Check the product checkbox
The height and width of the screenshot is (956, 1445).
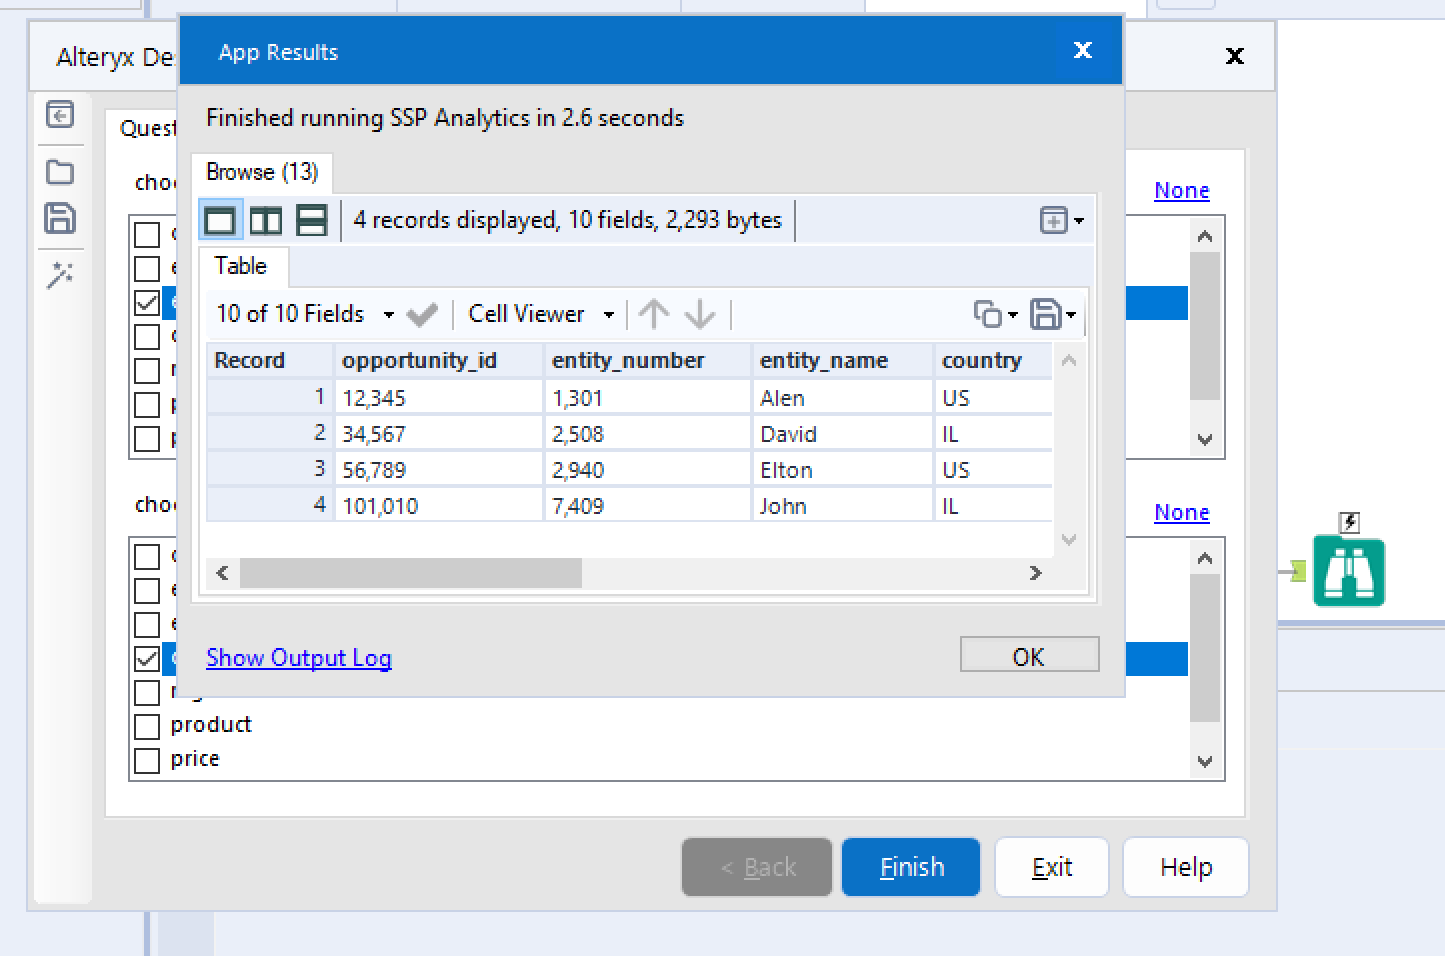pyautogui.click(x=147, y=726)
